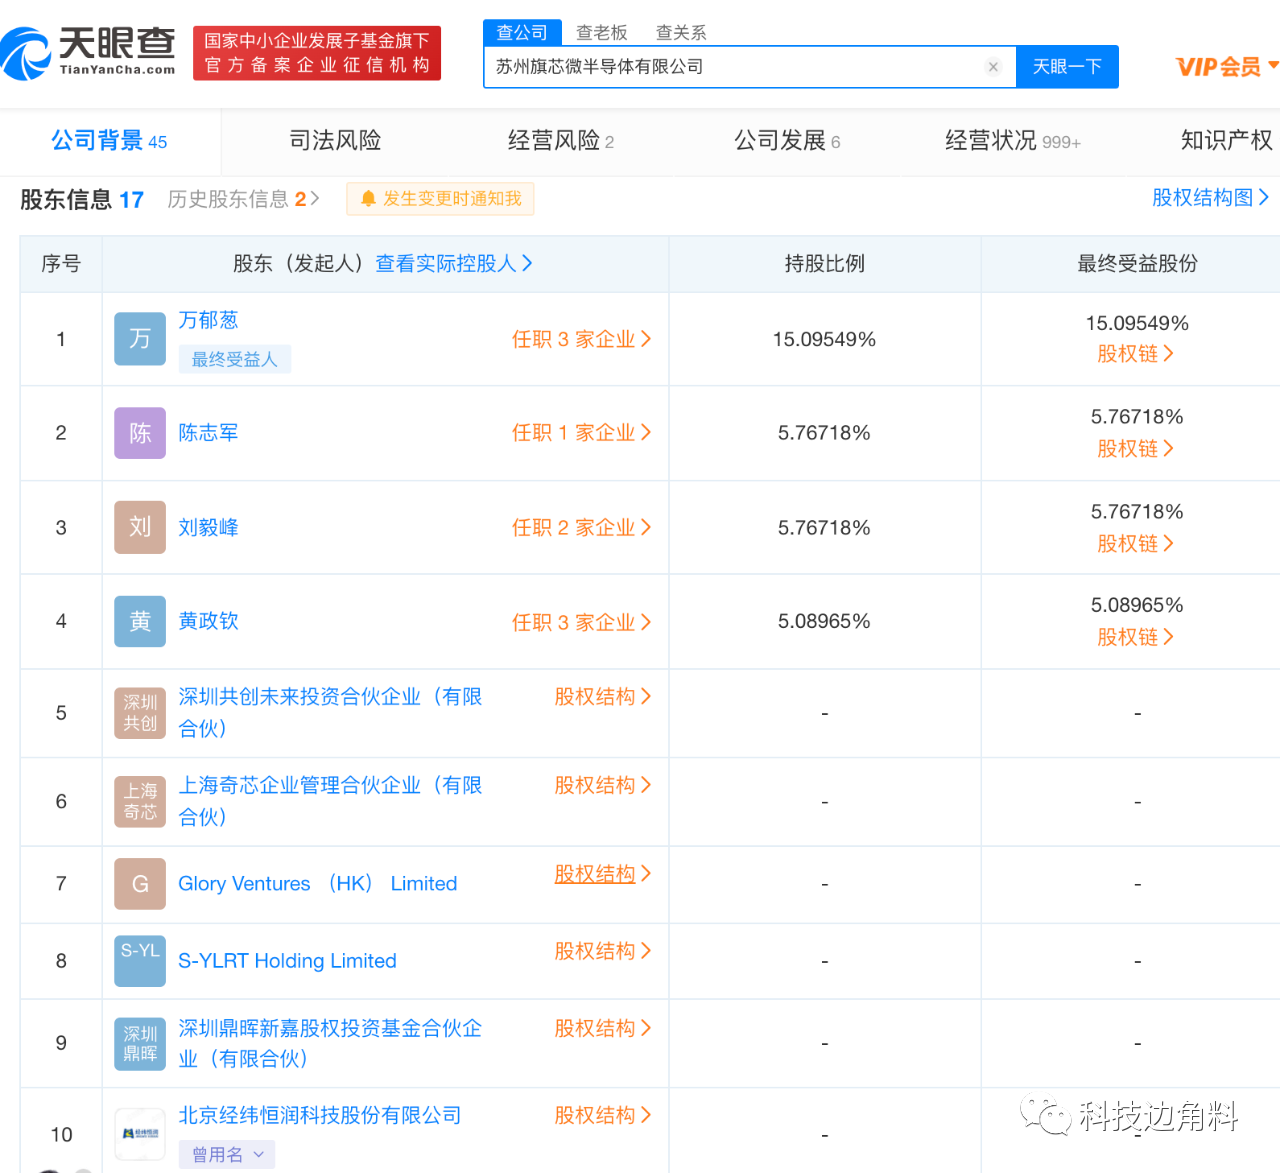Switch to 查公司 search tab
The height and width of the screenshot is (1173, 1280).
(522, 32)
